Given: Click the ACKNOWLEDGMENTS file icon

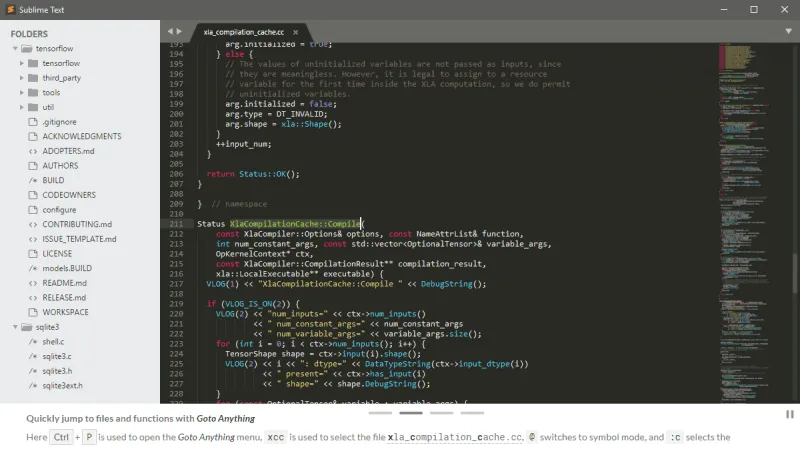Looking at the screenshot, I should pyautogui.click(x=33, y=136).
